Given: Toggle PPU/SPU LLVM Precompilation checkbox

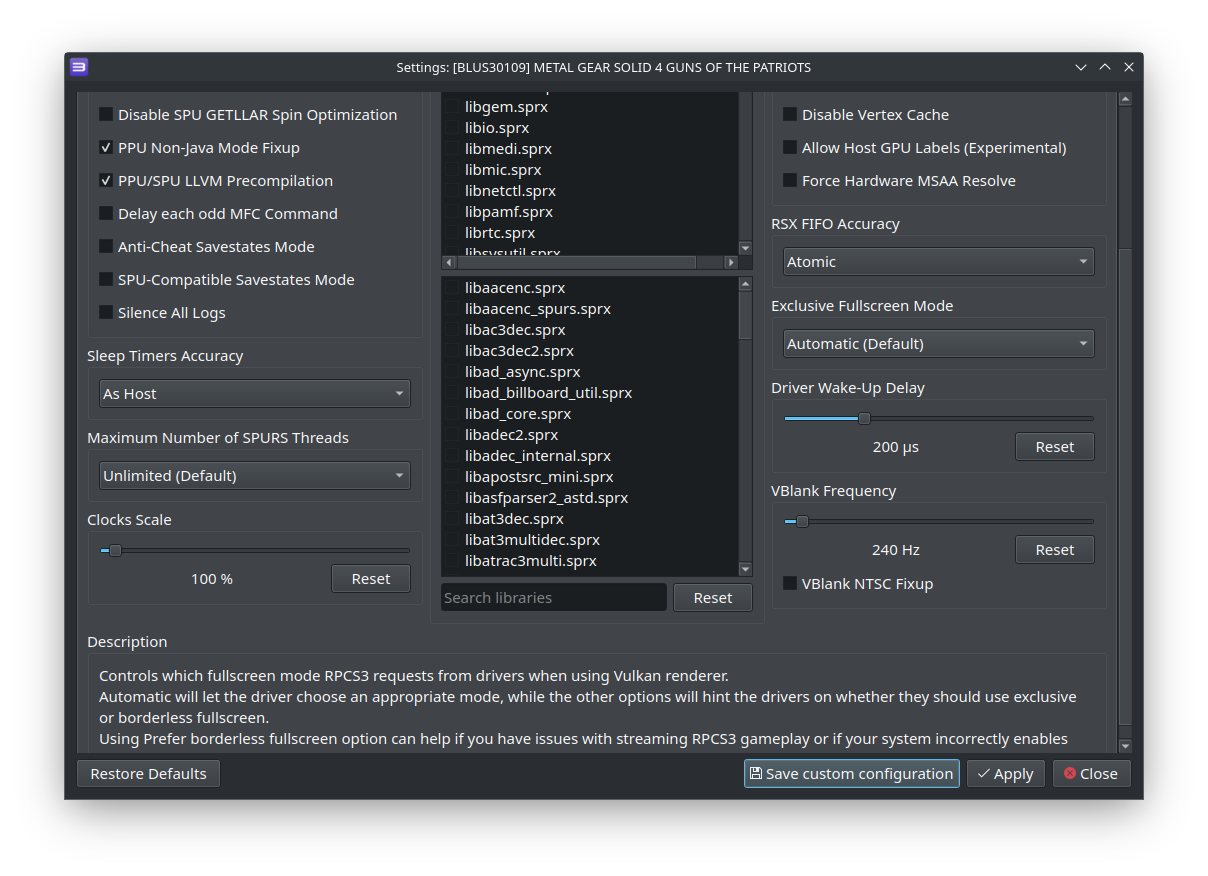Looking at the screenshot, I should [106, 181].
